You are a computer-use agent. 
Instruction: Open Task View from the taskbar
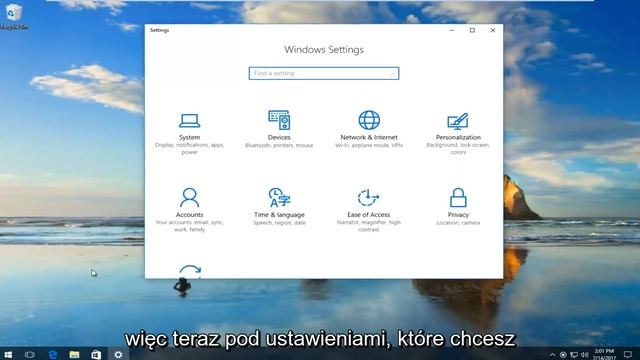pyautogui.click(x=30, y=355)
